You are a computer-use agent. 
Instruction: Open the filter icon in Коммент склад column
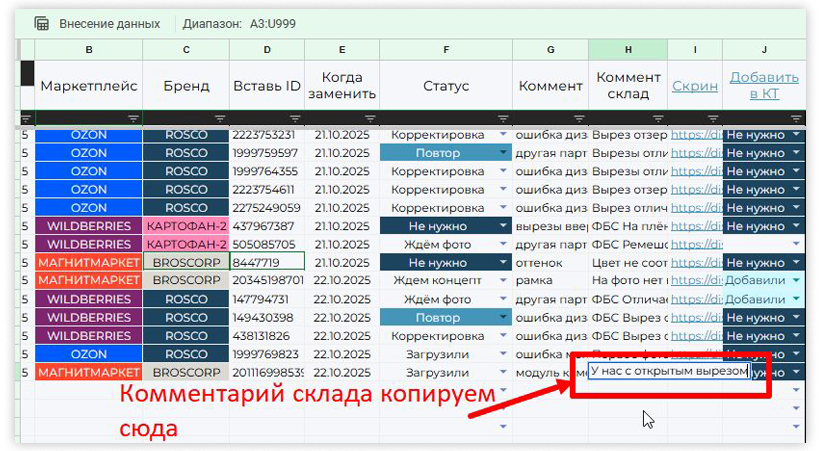(658, 118)
